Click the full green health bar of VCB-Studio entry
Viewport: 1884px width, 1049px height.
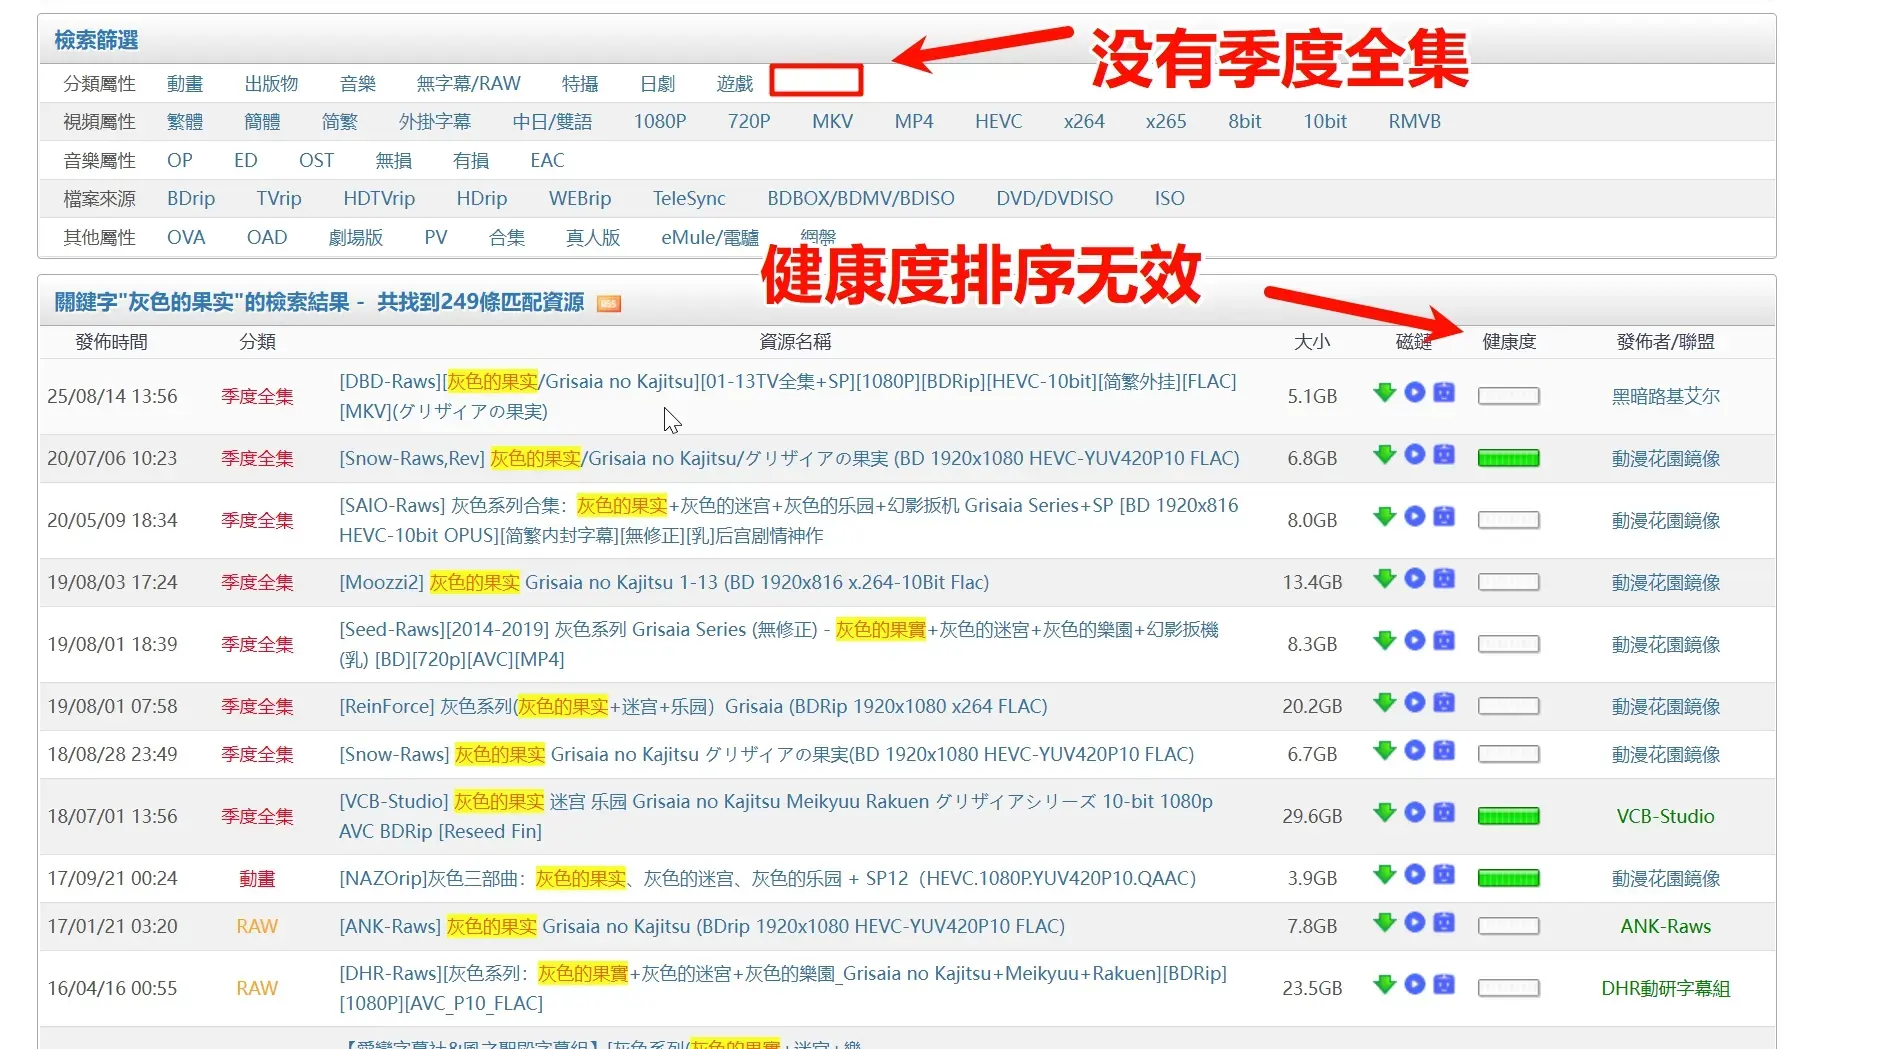[1509, 816]
